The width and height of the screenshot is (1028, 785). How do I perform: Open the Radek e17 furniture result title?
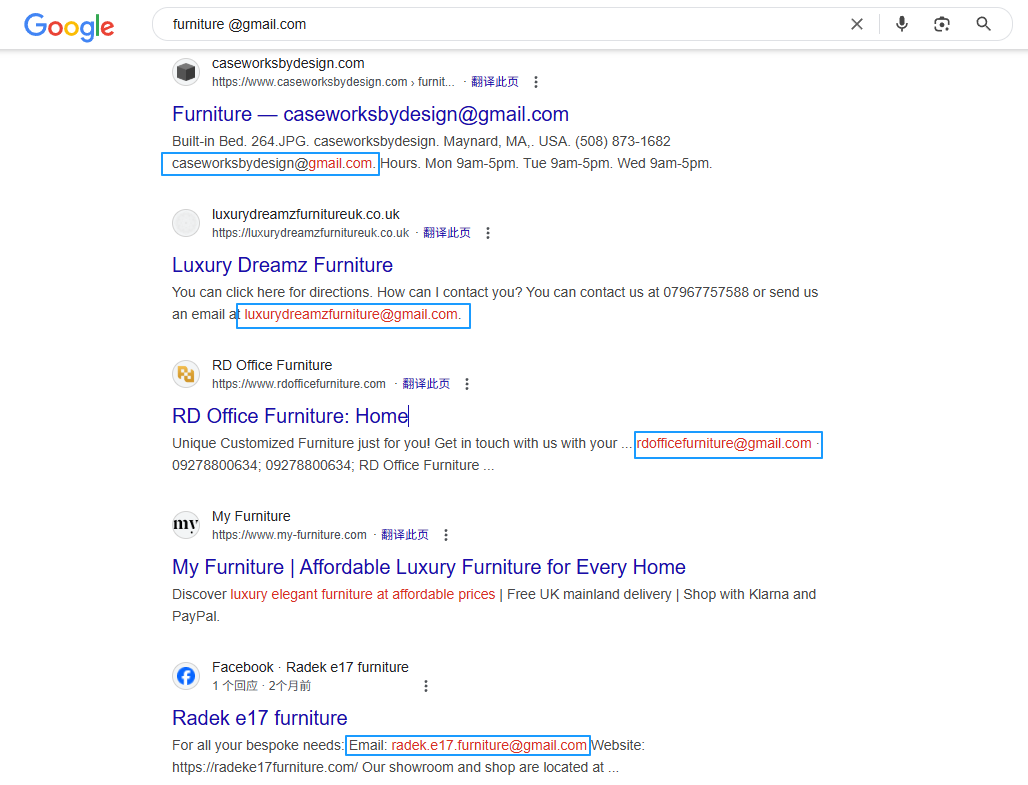coord(260,717)
